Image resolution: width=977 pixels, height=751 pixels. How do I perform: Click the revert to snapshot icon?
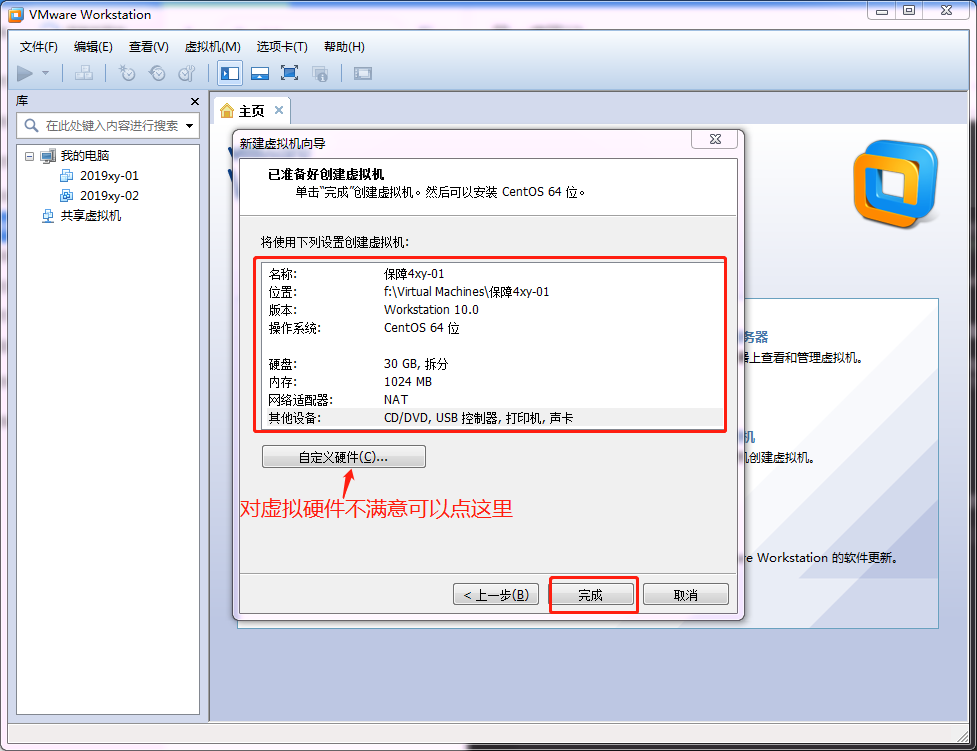[x=157, y=74]
